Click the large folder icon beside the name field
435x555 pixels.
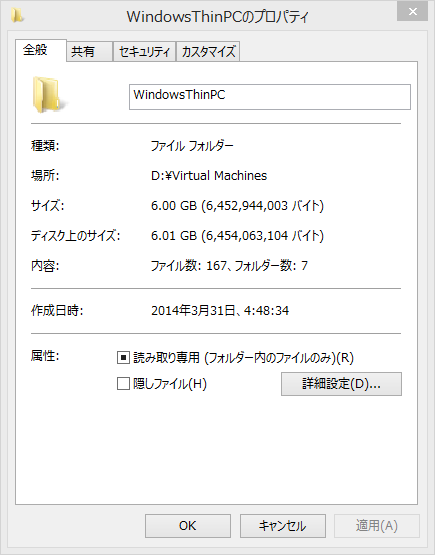(49, 95)
